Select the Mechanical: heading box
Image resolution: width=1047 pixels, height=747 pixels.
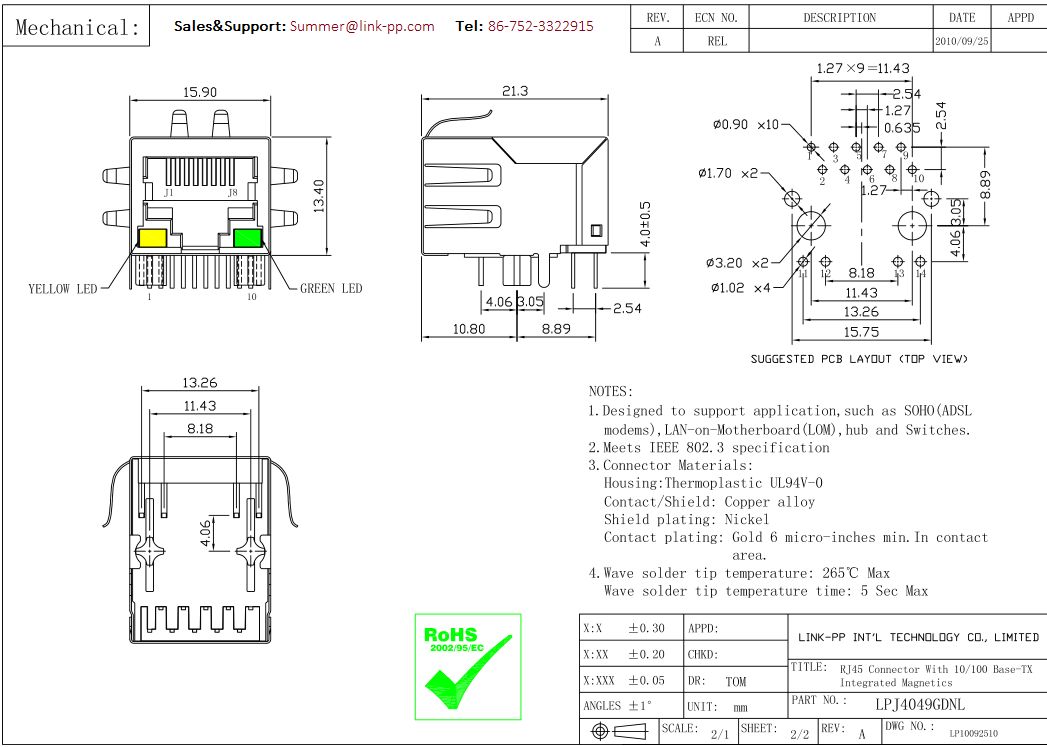76,27
